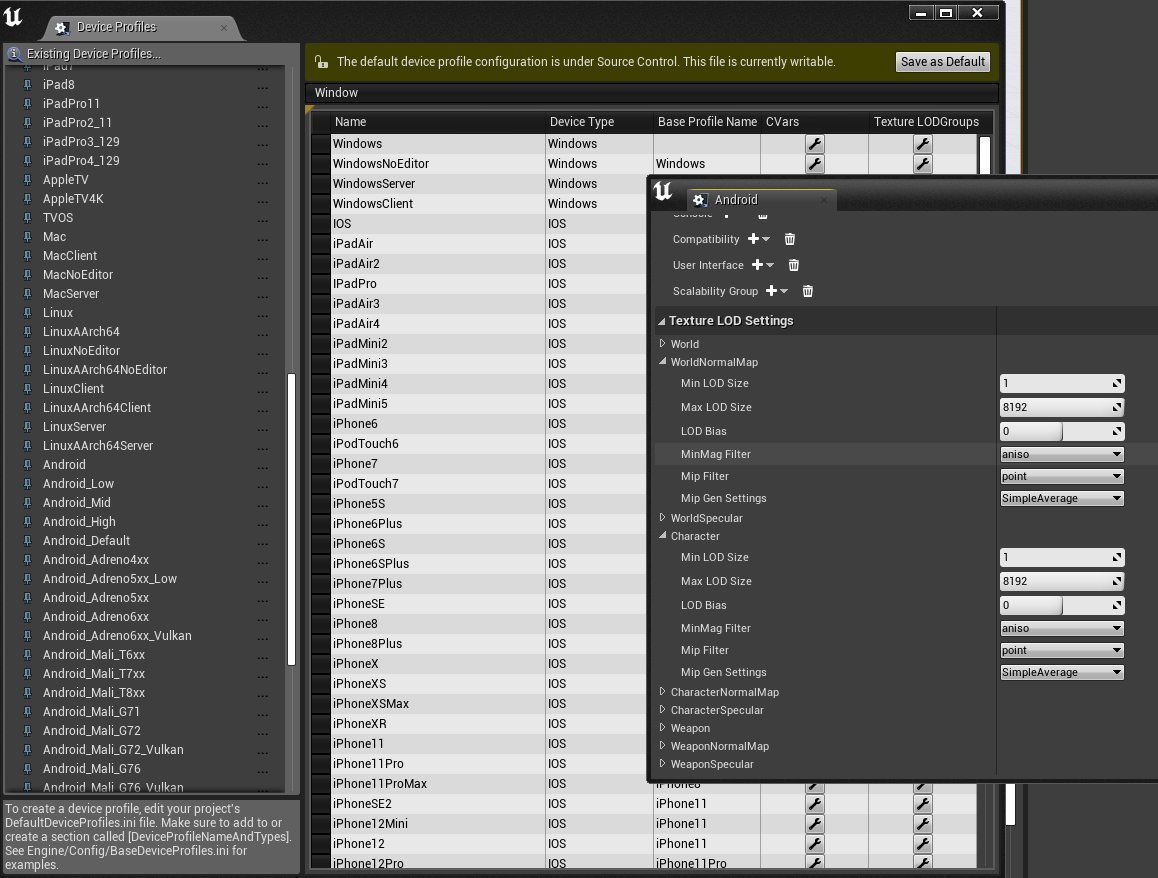Click the Existing Device Profiles info icon
This screenshot has width=1158, height=878.
click(14, 53)
